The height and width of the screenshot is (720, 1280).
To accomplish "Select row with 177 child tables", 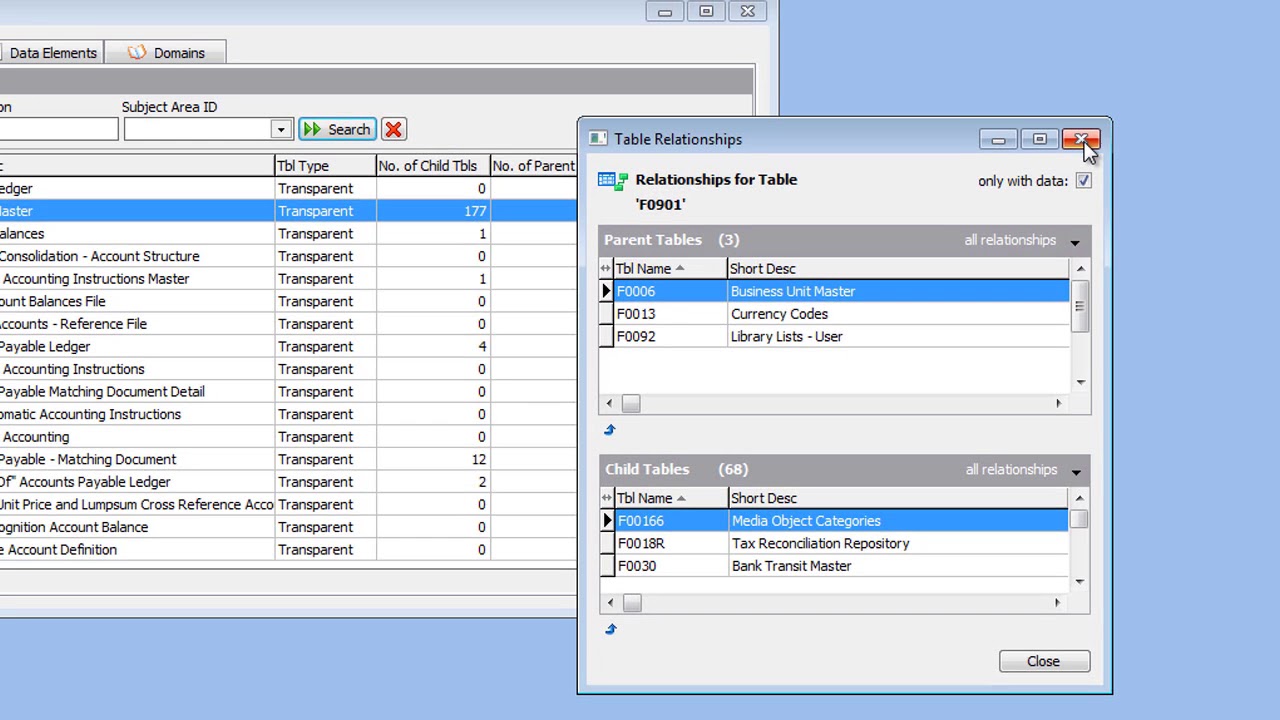I will (x=288, y=211).
